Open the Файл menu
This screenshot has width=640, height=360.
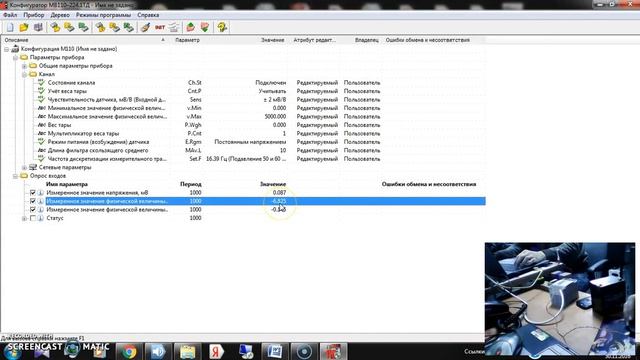10,15
